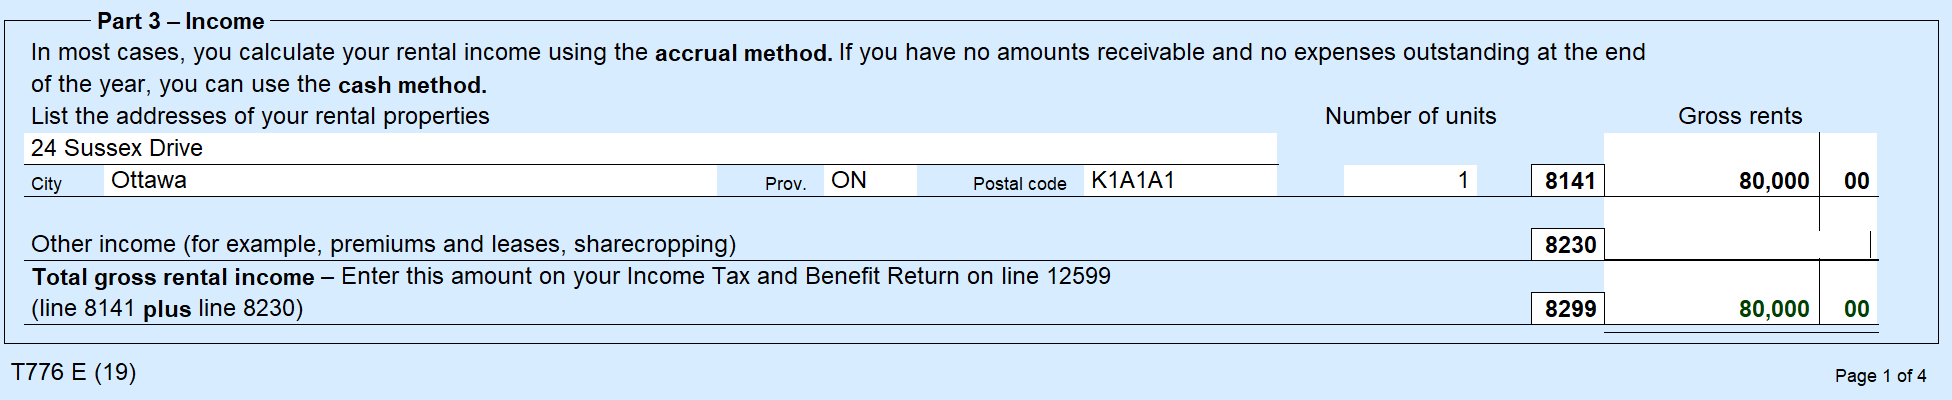Click the 'Gross rents' column header
Screen dimensions: 1952x400
[x=1740, y=116]
